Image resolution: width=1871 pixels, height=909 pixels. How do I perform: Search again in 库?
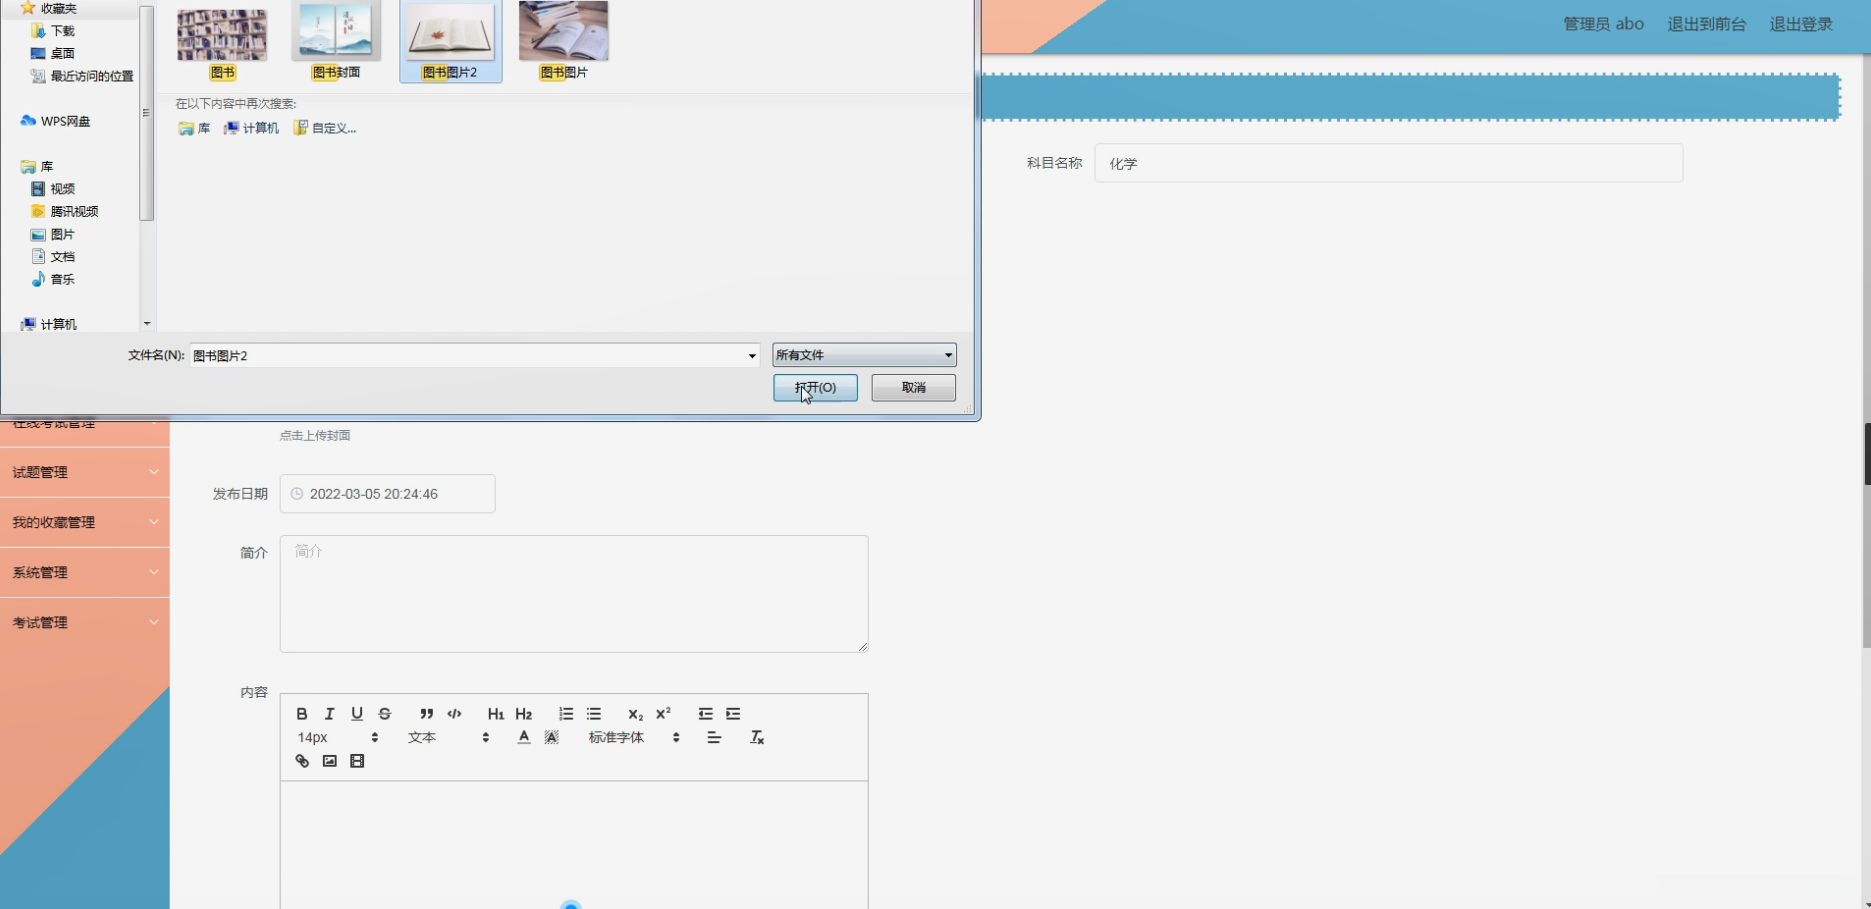click(194, 128)
